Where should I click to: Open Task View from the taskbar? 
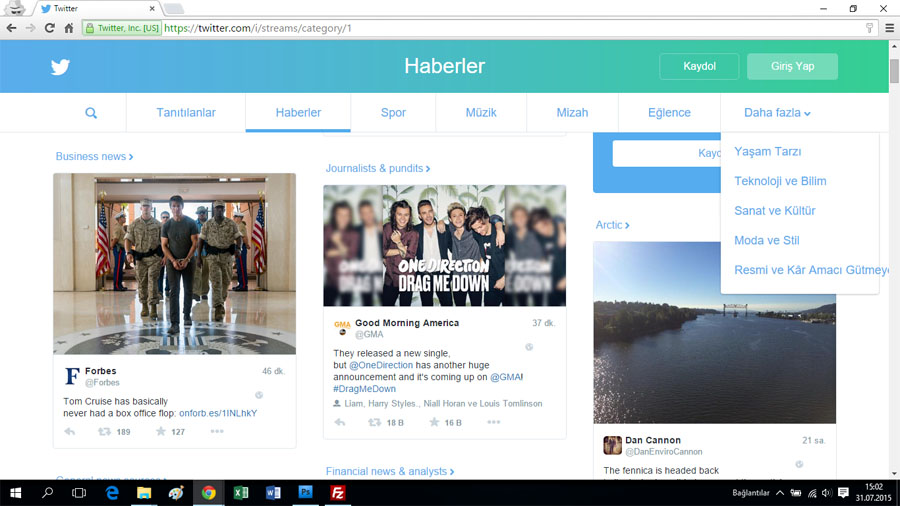[x=79, y=493]
